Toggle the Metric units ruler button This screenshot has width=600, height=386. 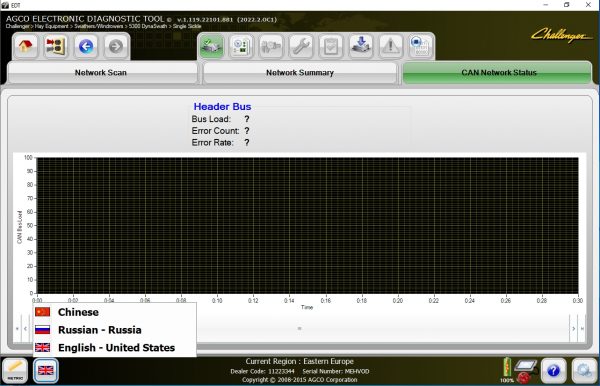pos(15,370)
